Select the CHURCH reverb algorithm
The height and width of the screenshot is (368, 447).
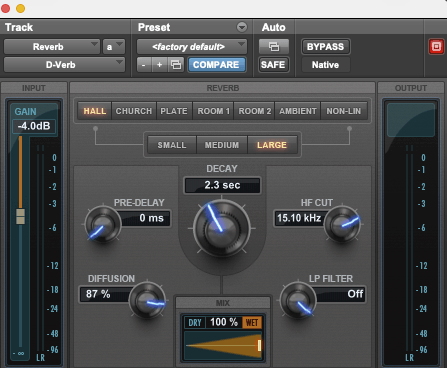coord(134,111)
